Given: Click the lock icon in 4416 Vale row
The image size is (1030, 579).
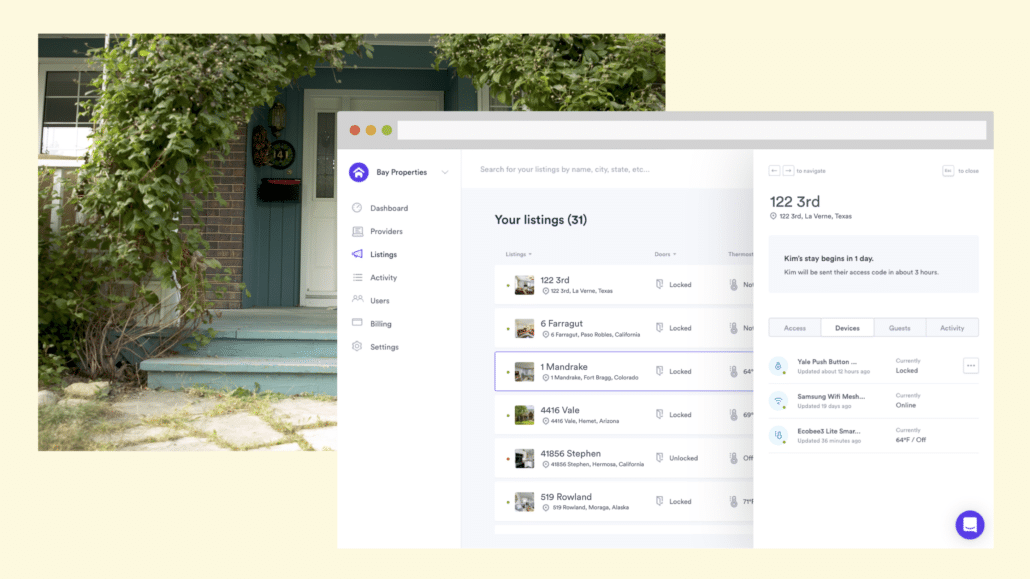Looking at the screenshot, I should pos(660,414).
